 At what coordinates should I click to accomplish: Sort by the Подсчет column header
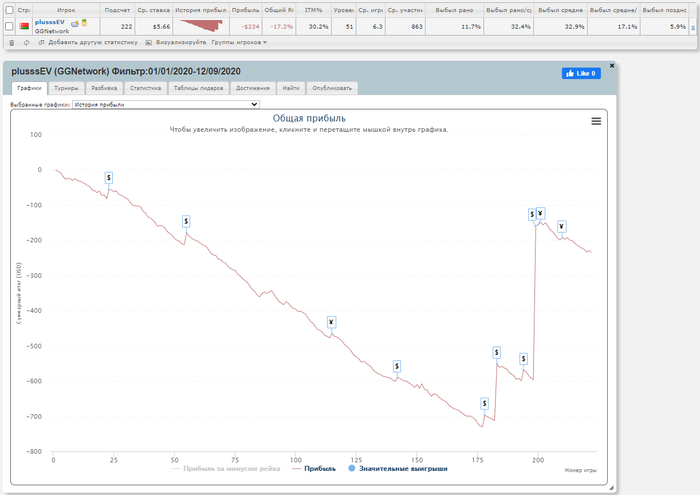point(117,10)
